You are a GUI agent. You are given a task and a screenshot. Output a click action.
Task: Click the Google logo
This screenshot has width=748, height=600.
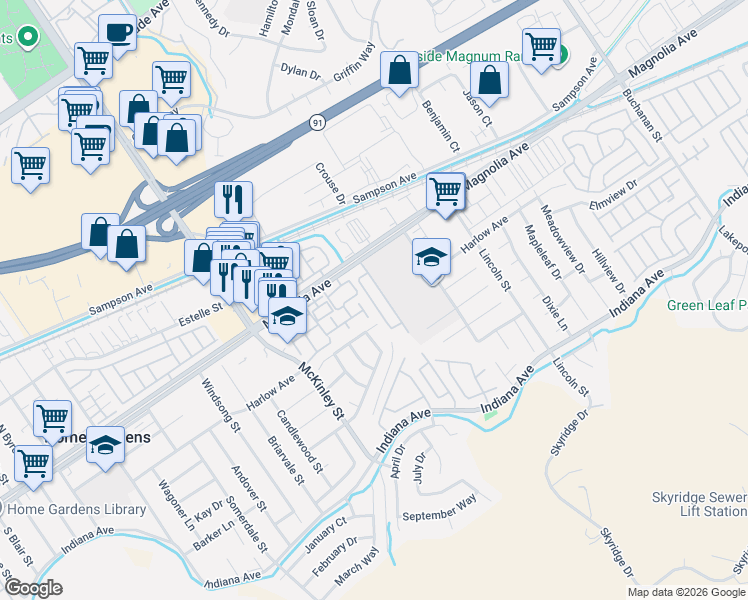(x=33, y=588)
